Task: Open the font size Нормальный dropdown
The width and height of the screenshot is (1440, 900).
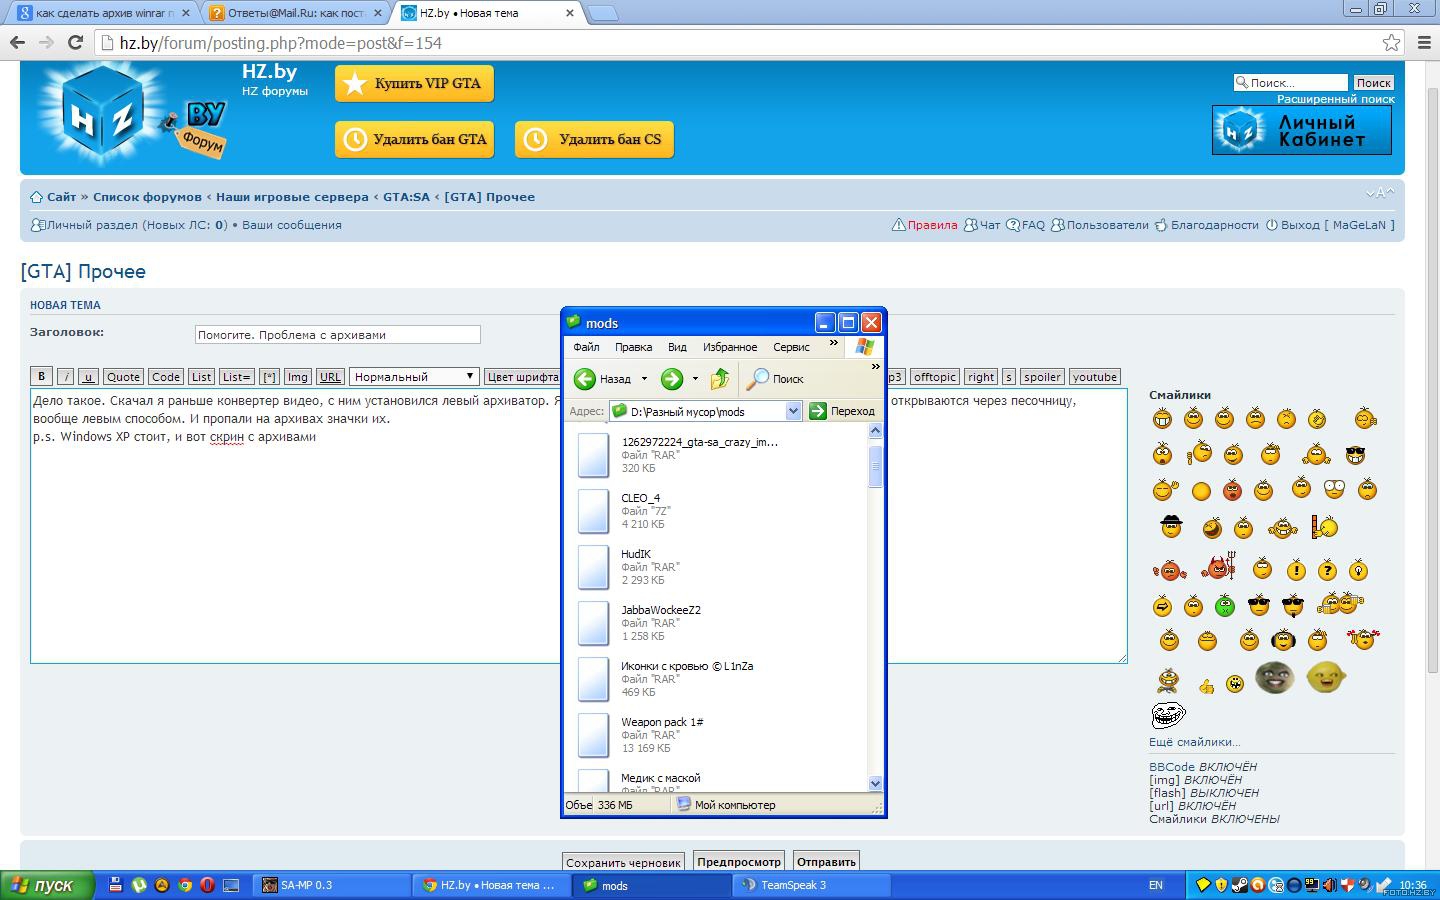Action: coord(414,377)
